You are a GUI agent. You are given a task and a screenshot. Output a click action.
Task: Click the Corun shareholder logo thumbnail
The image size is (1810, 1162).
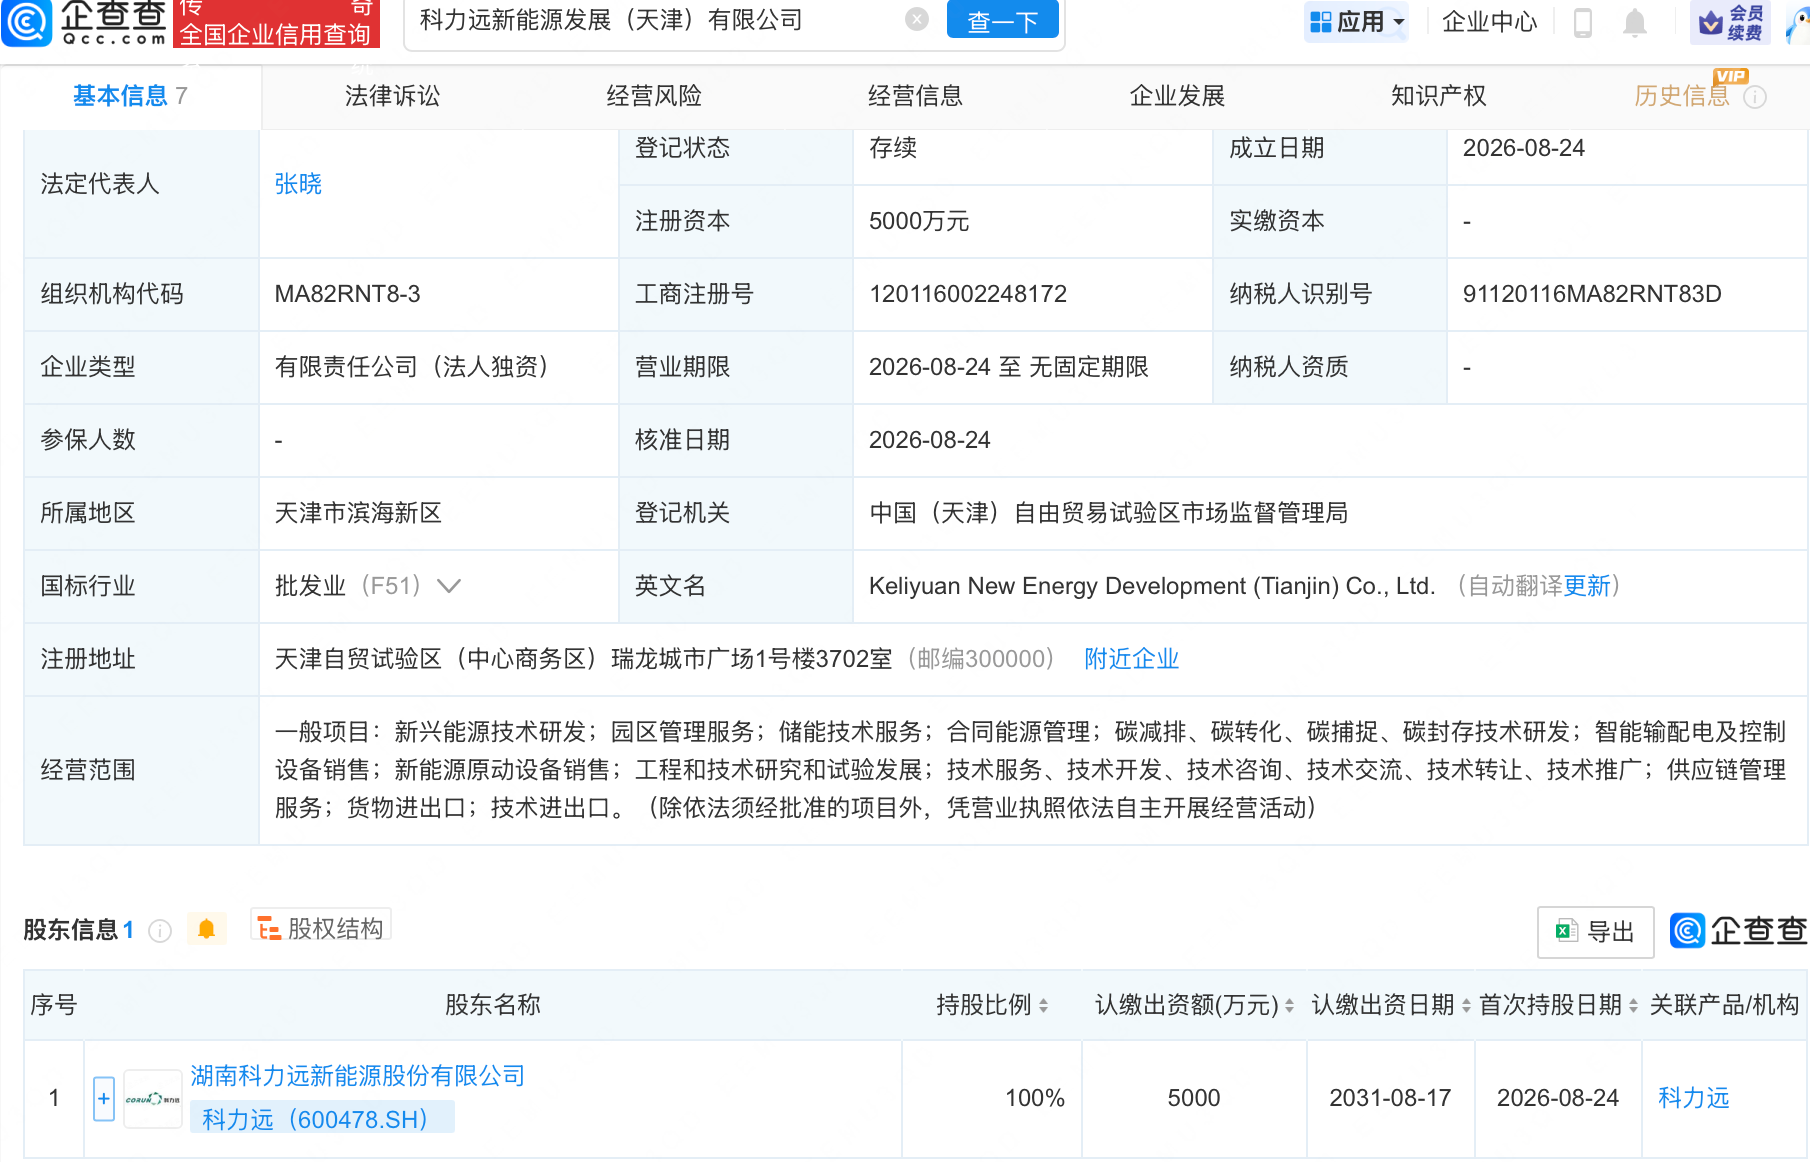click(153, 1099)
